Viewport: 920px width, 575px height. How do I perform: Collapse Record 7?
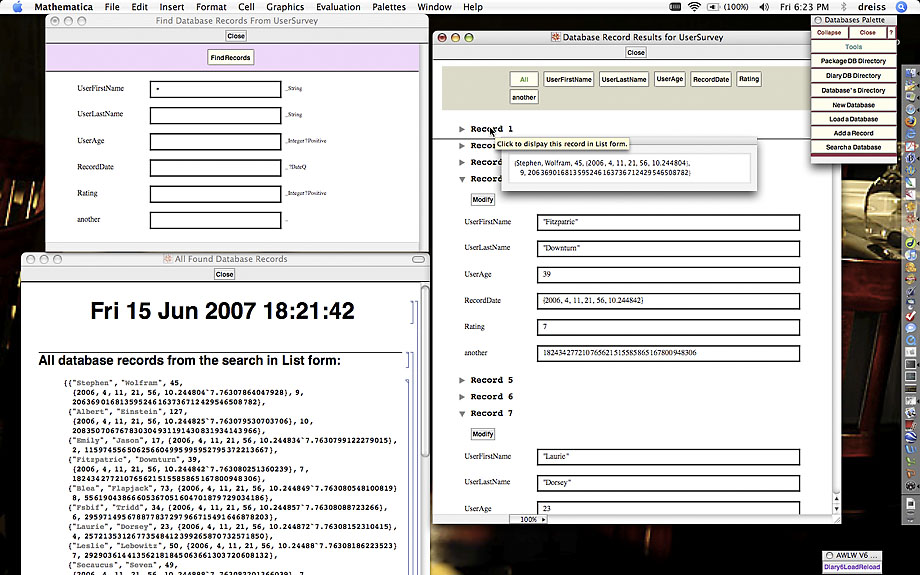pyautogui.click(x=462, y=413)
